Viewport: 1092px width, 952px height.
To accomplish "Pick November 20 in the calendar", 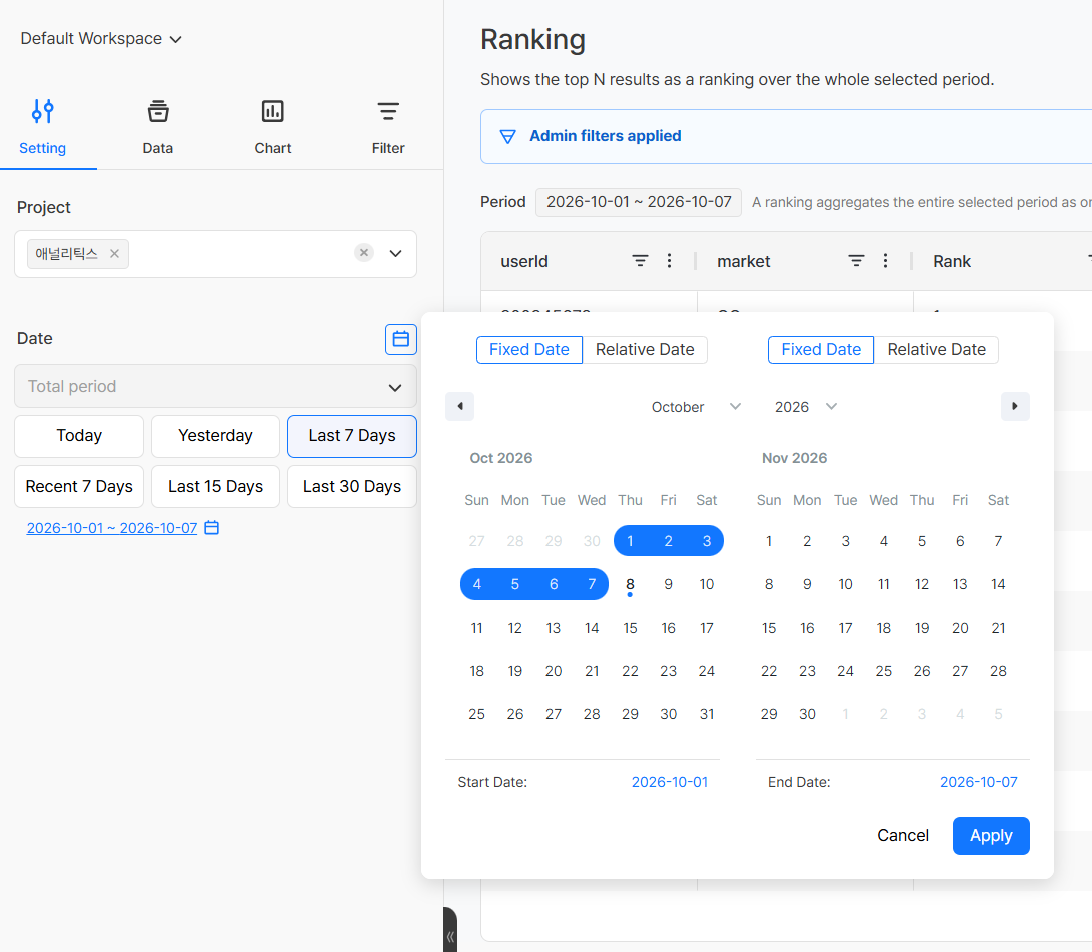I will [x=960, y=628].
